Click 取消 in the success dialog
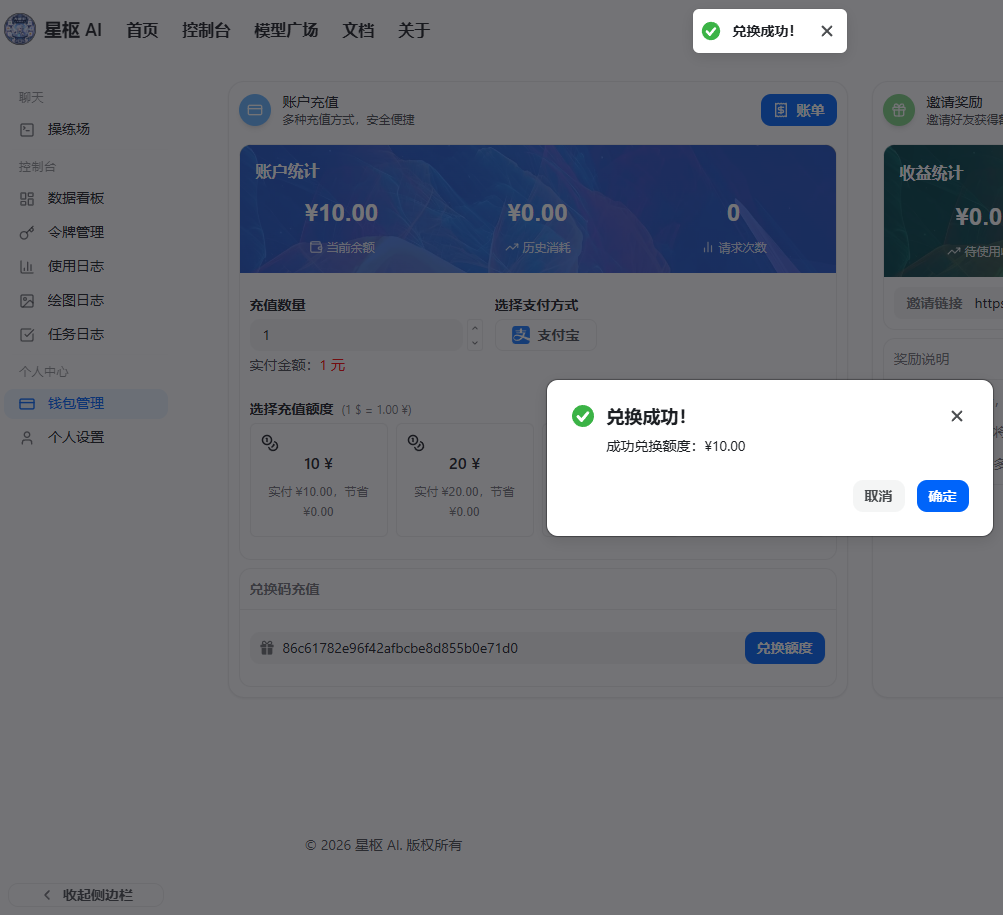The image size is (1003, 915). pyautogui.click(x=878, y=496)
